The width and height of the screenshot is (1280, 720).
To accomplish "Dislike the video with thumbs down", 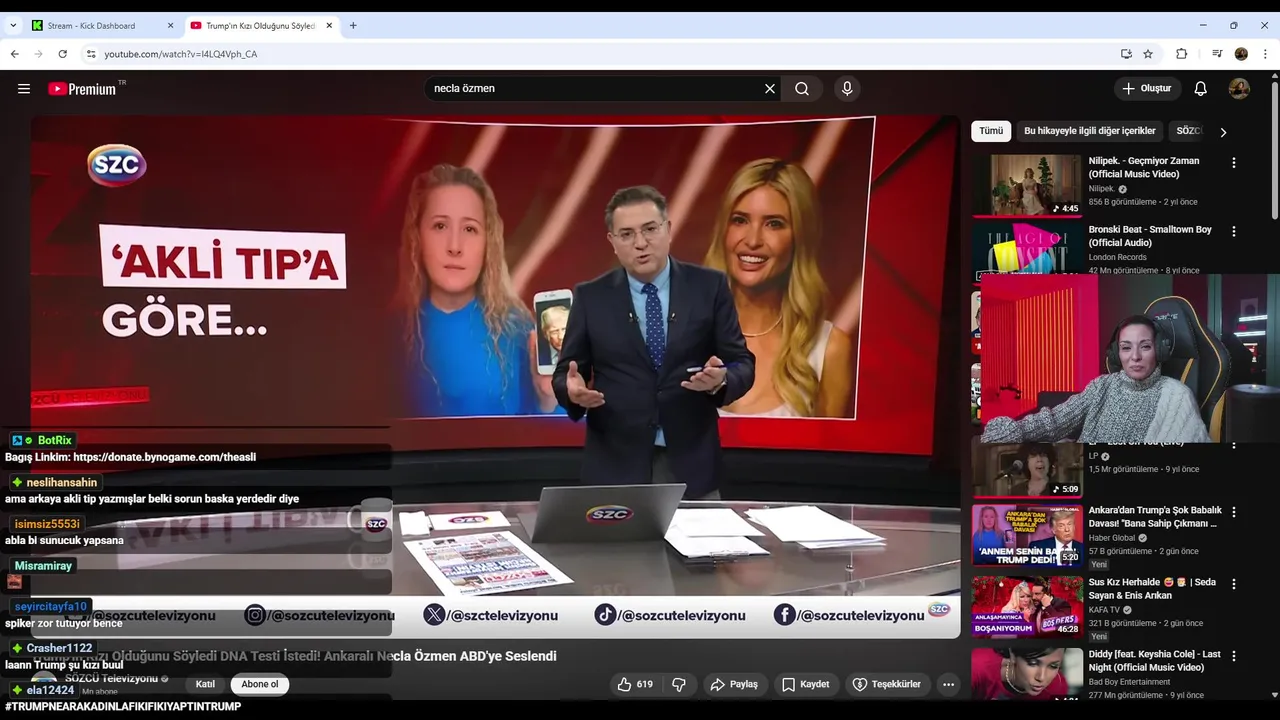I will [x=679, y=684].
